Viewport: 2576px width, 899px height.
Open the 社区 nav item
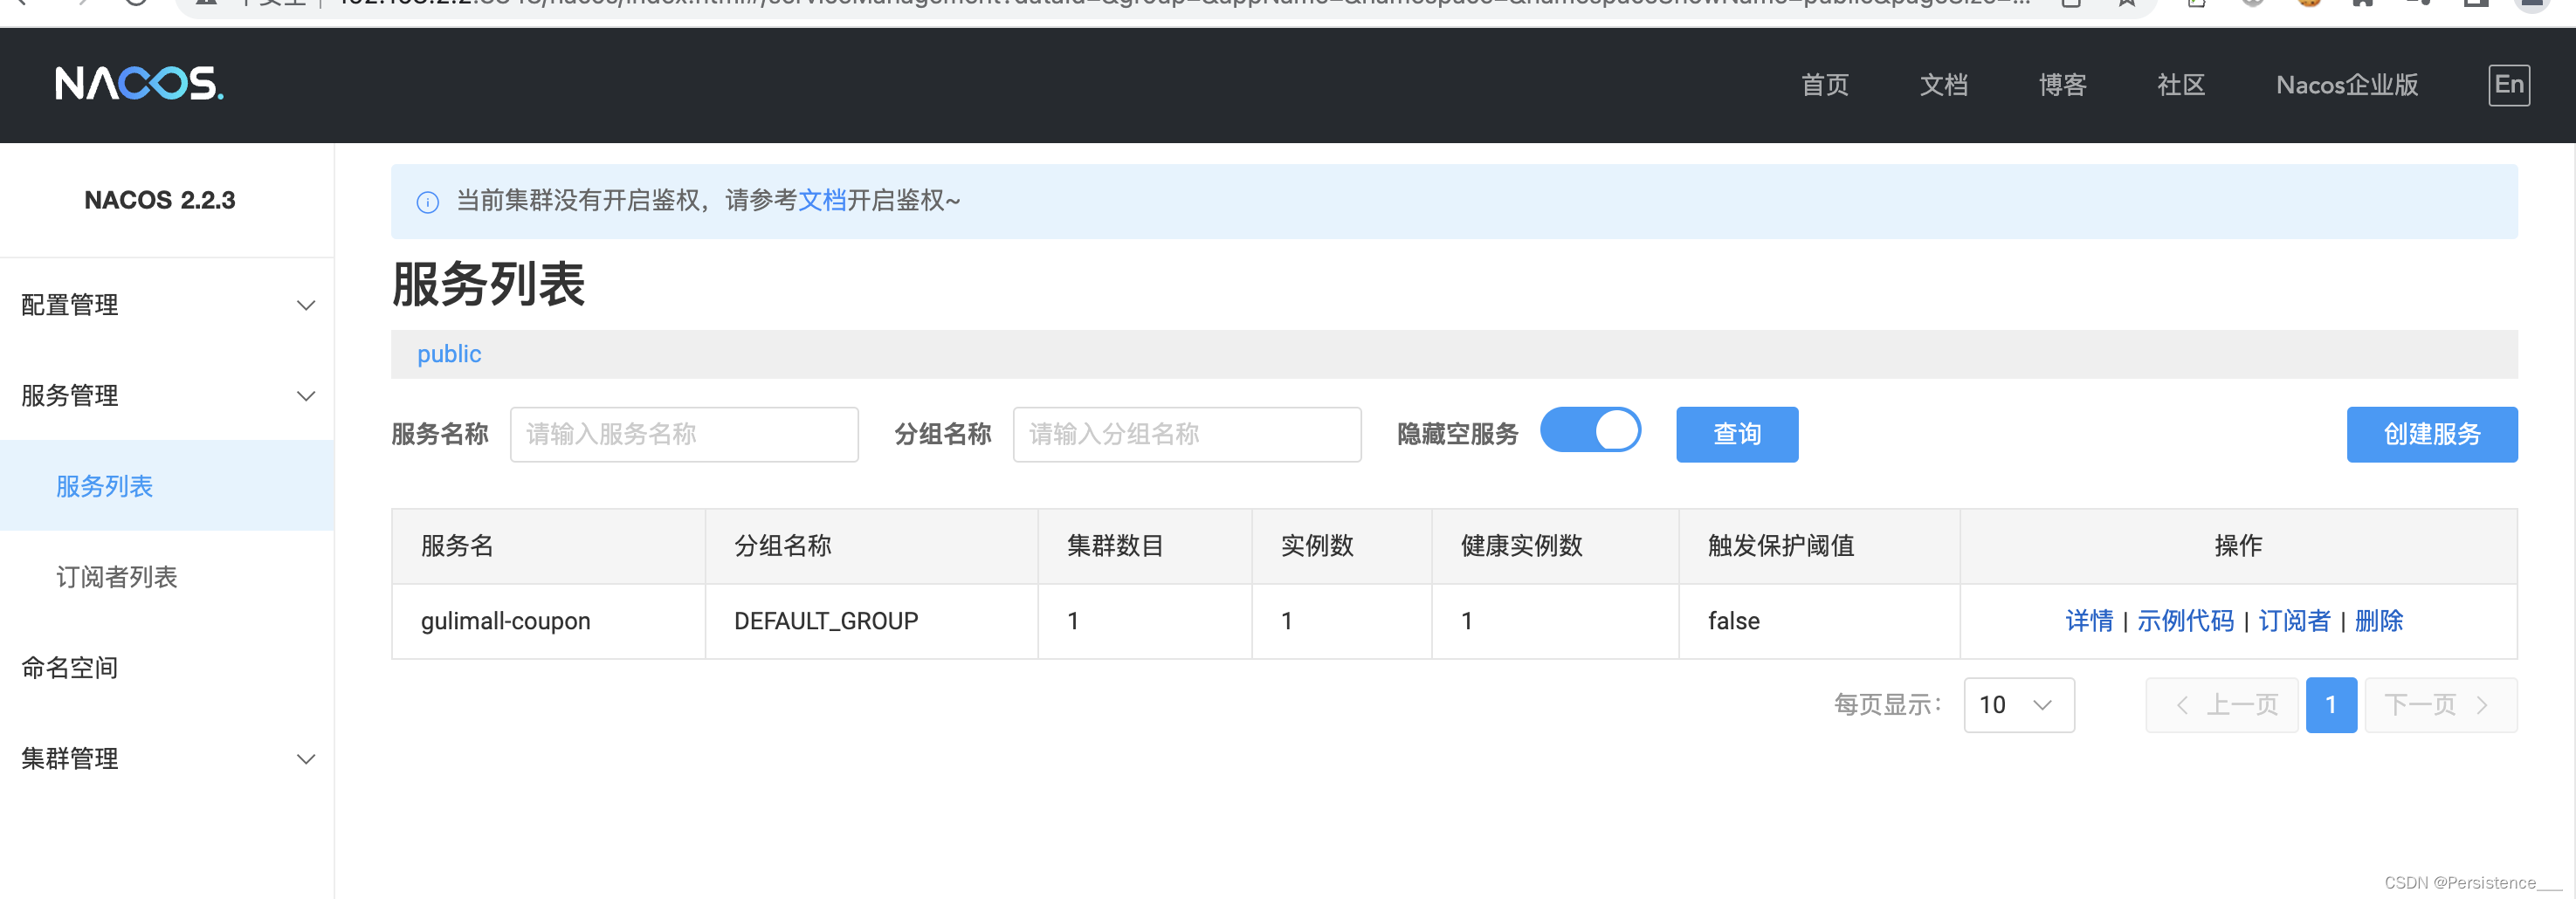coord(2180,85)
